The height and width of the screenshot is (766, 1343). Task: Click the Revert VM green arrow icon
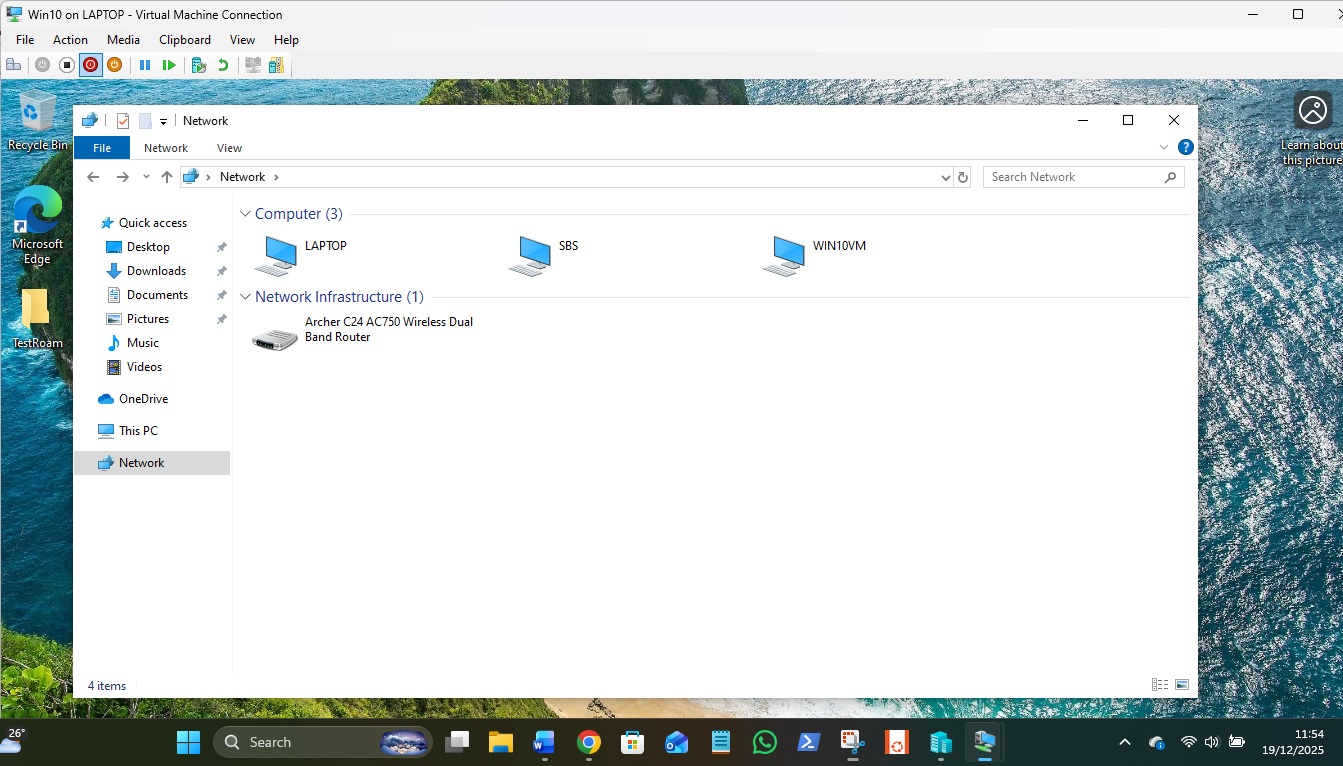(223, 65)
